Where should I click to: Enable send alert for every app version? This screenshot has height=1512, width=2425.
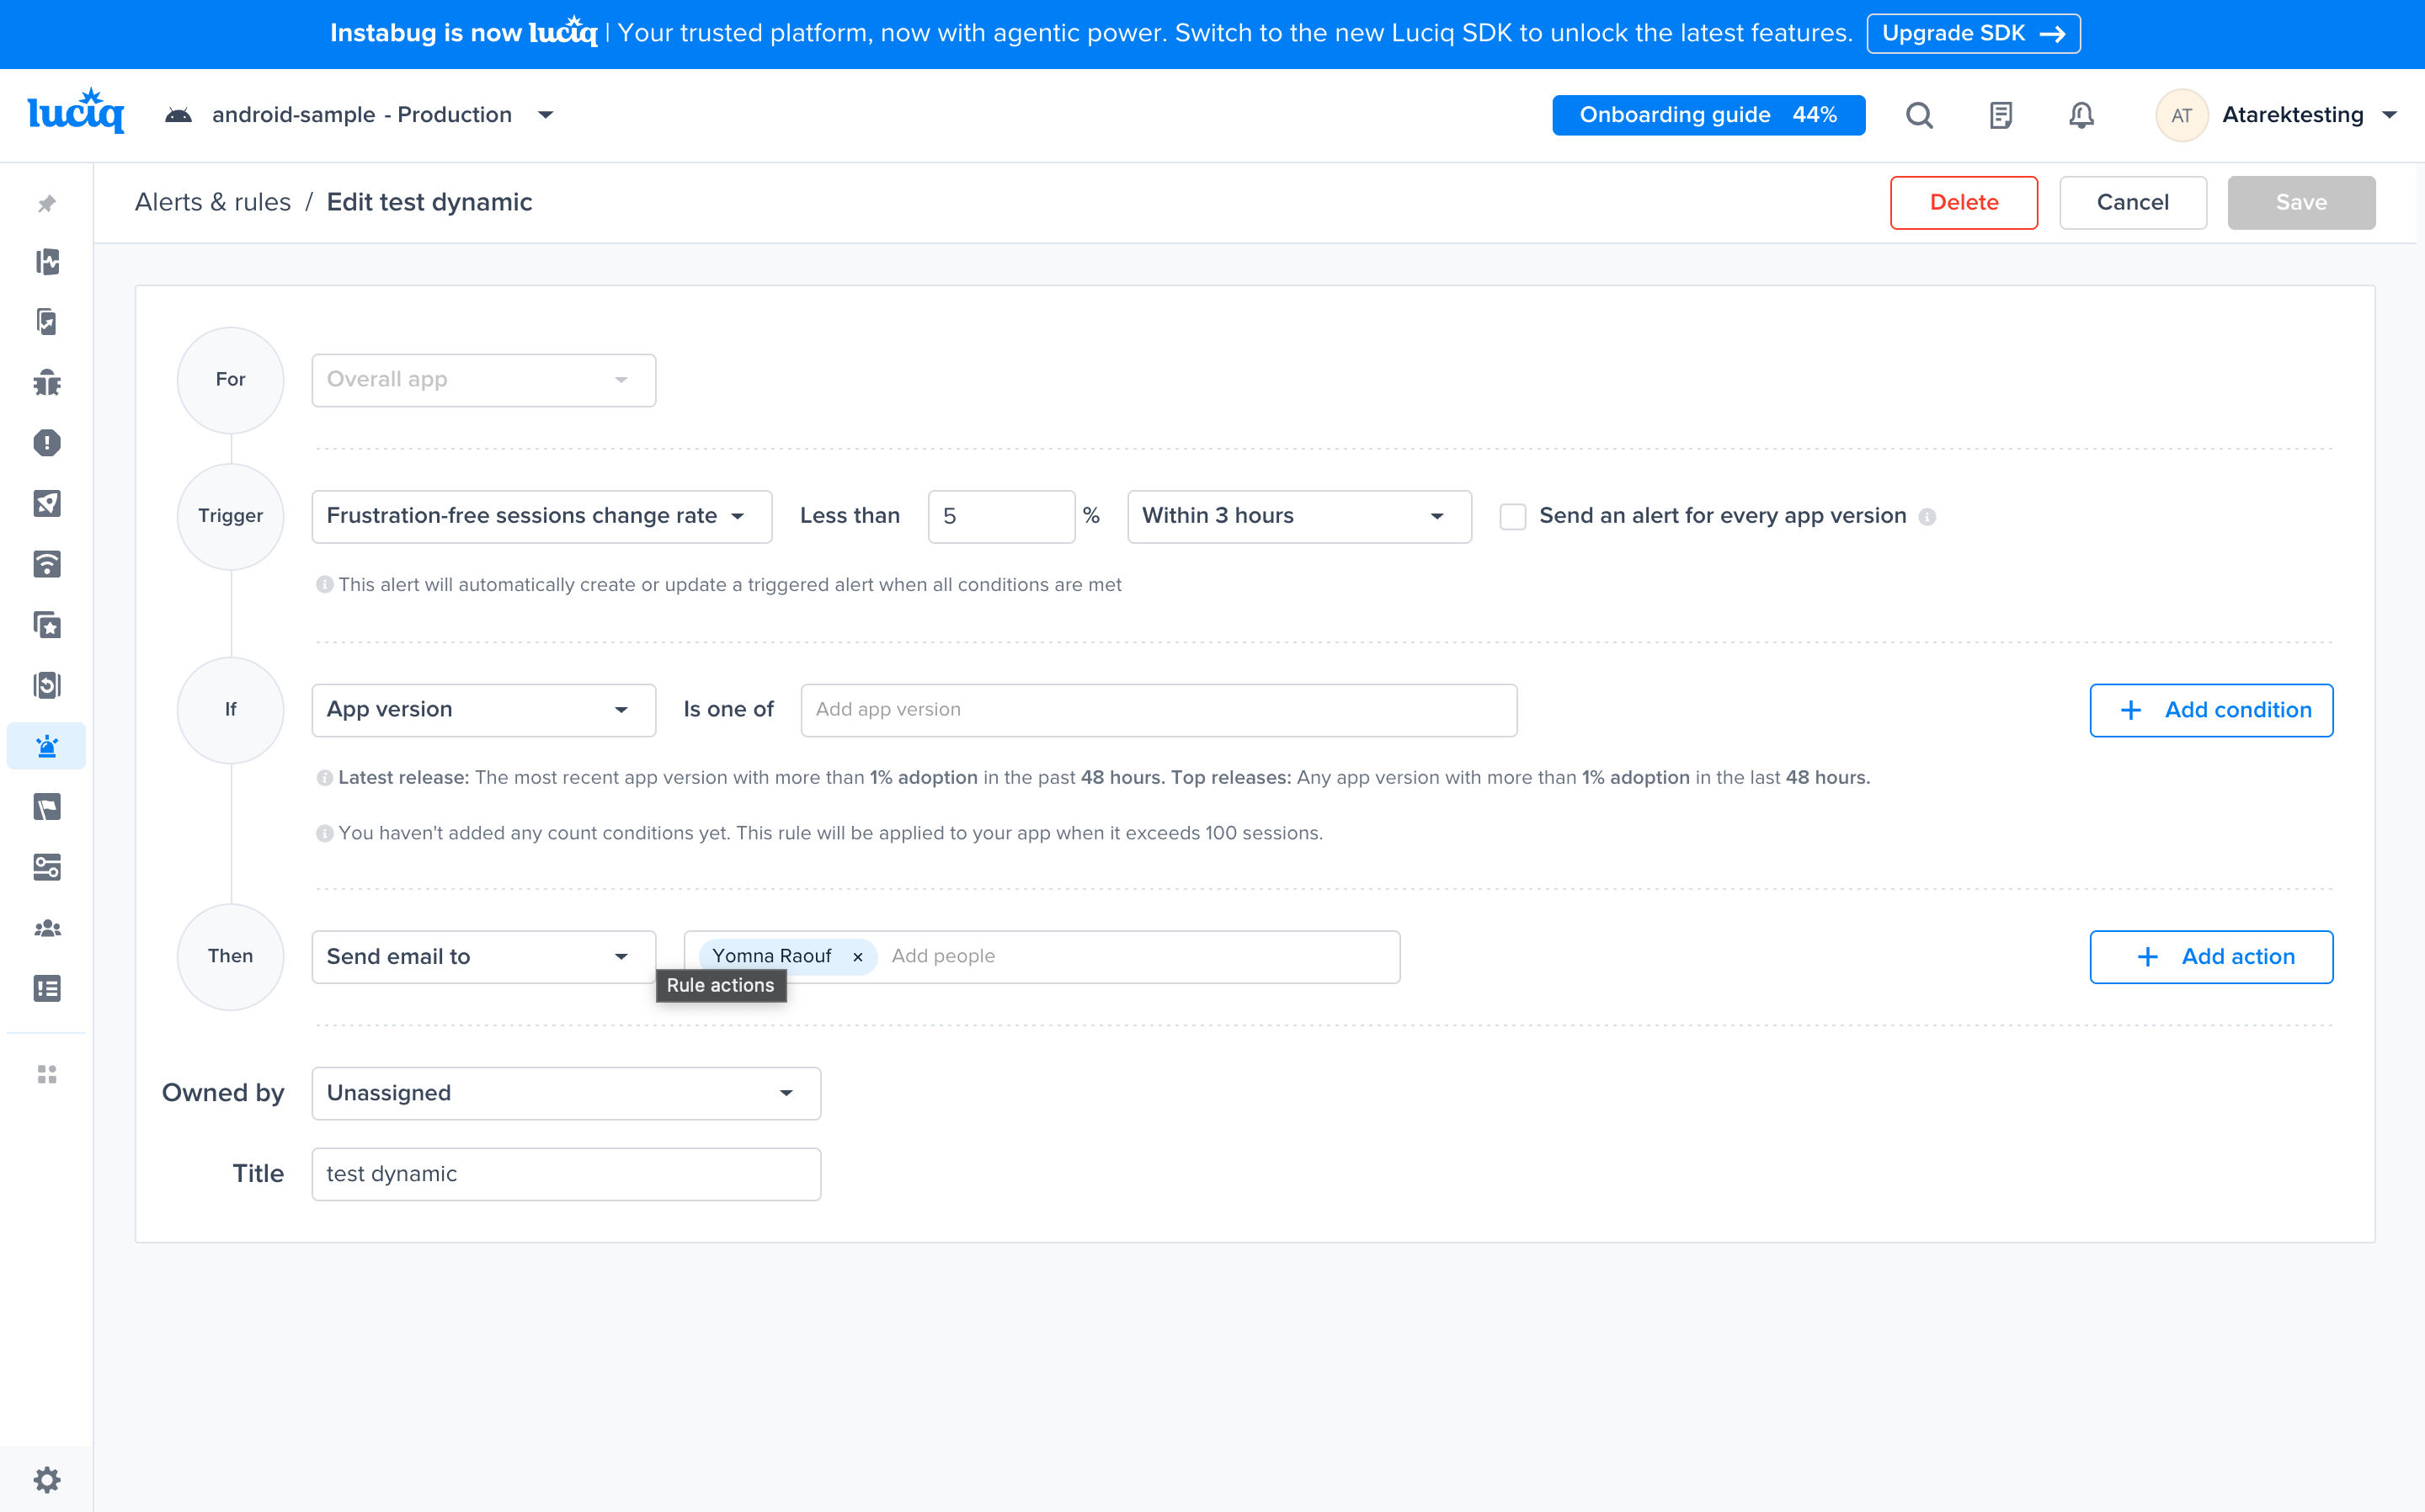1512,516
